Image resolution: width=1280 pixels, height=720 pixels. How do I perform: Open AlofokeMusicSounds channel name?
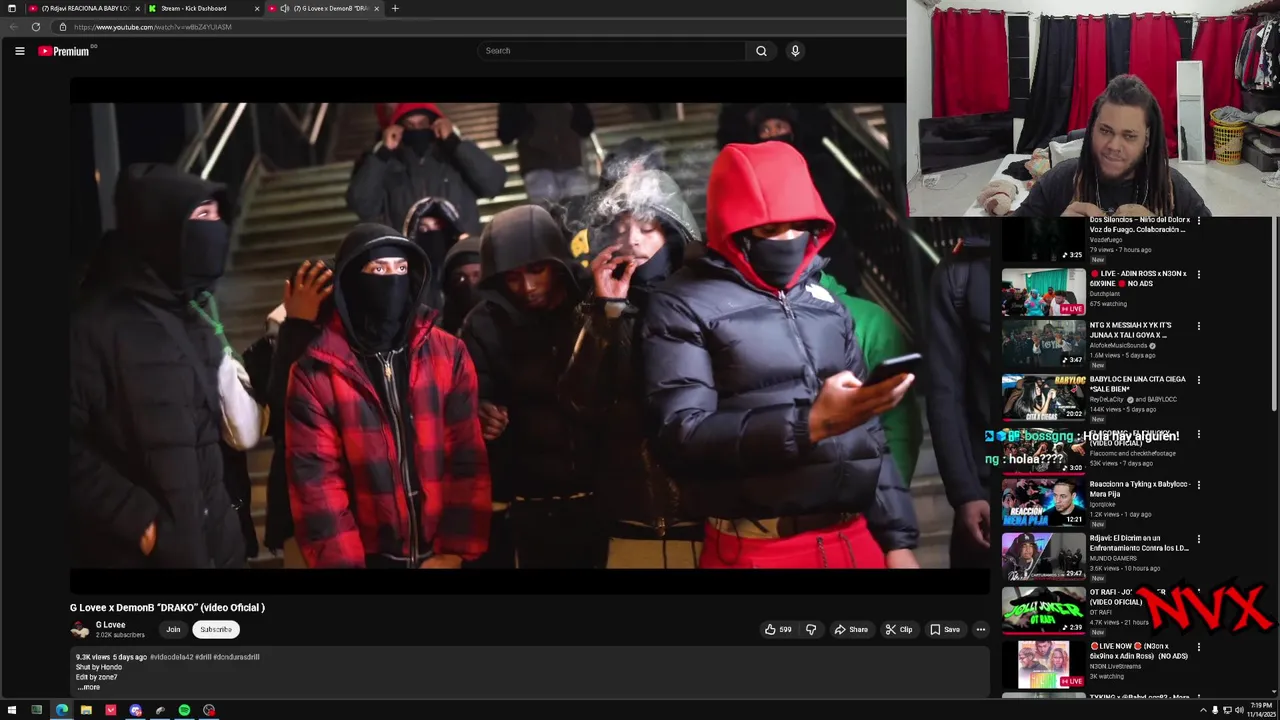point(1119,345)
